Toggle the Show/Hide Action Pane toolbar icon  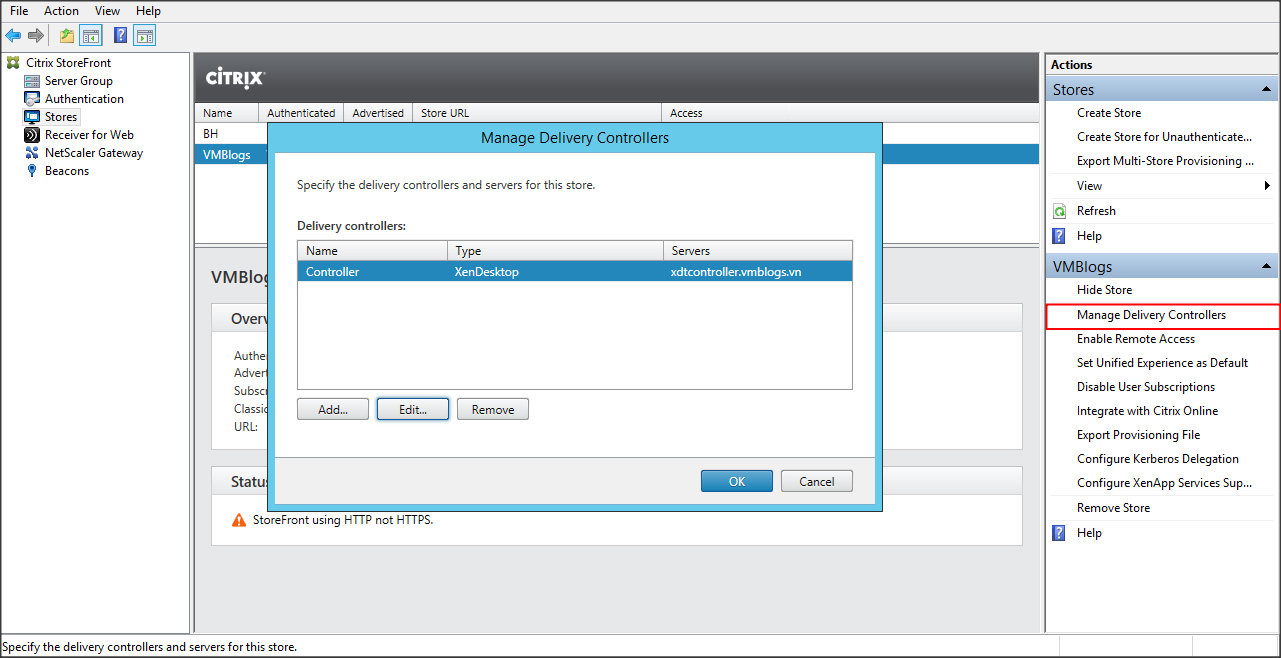(145, 36)
